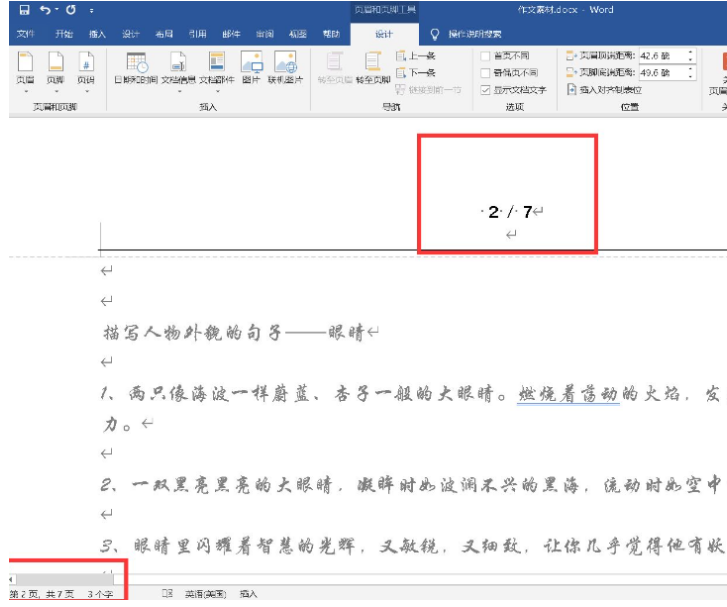
Task: Expand the 文档部件 dropdown arrow
Action: tap(217, 91)
